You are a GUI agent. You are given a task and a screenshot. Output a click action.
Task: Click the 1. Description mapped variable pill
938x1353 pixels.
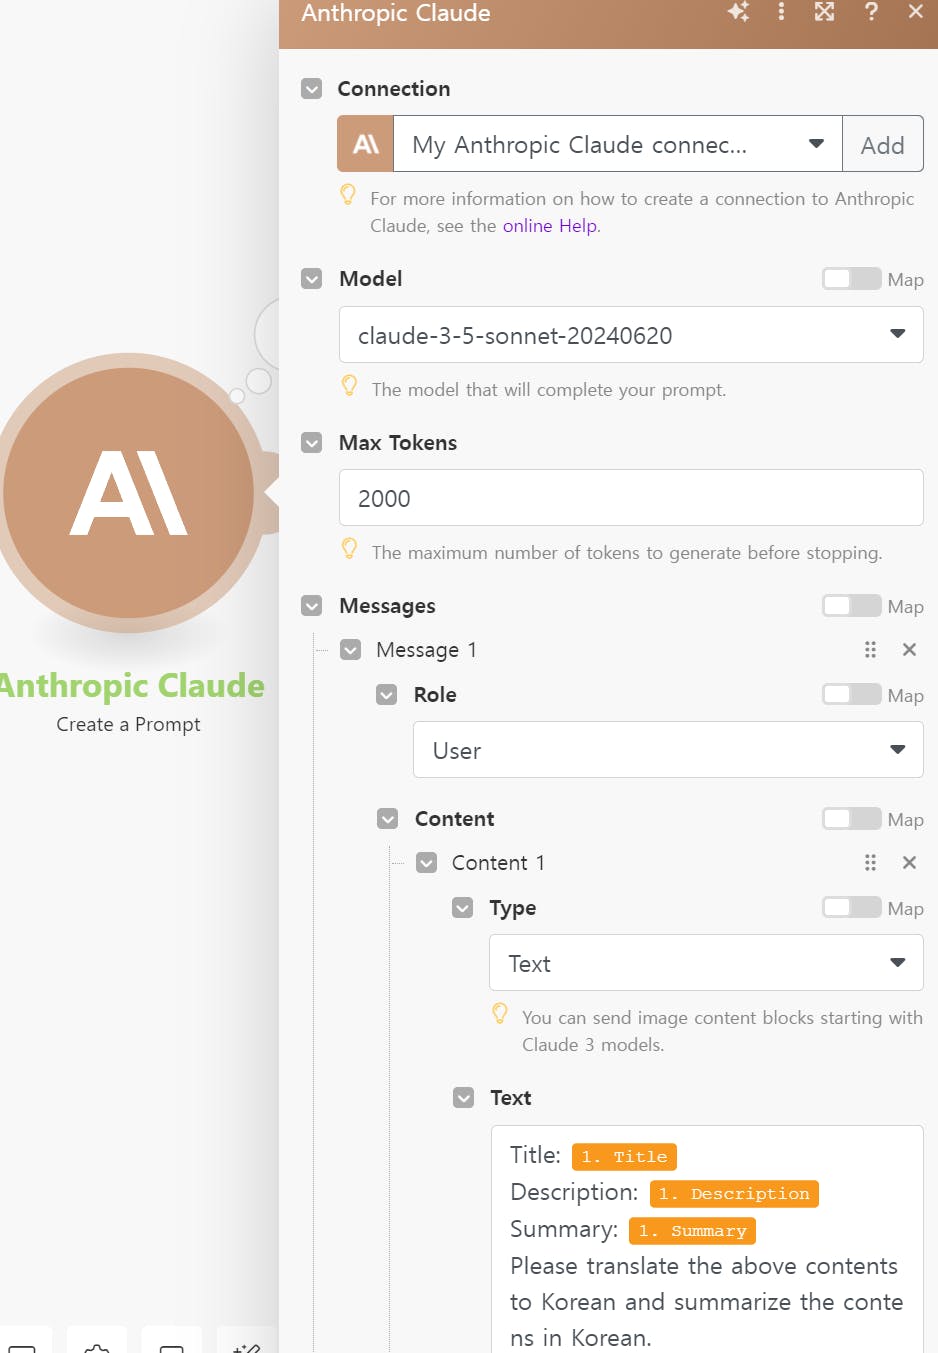[734, 1194]
